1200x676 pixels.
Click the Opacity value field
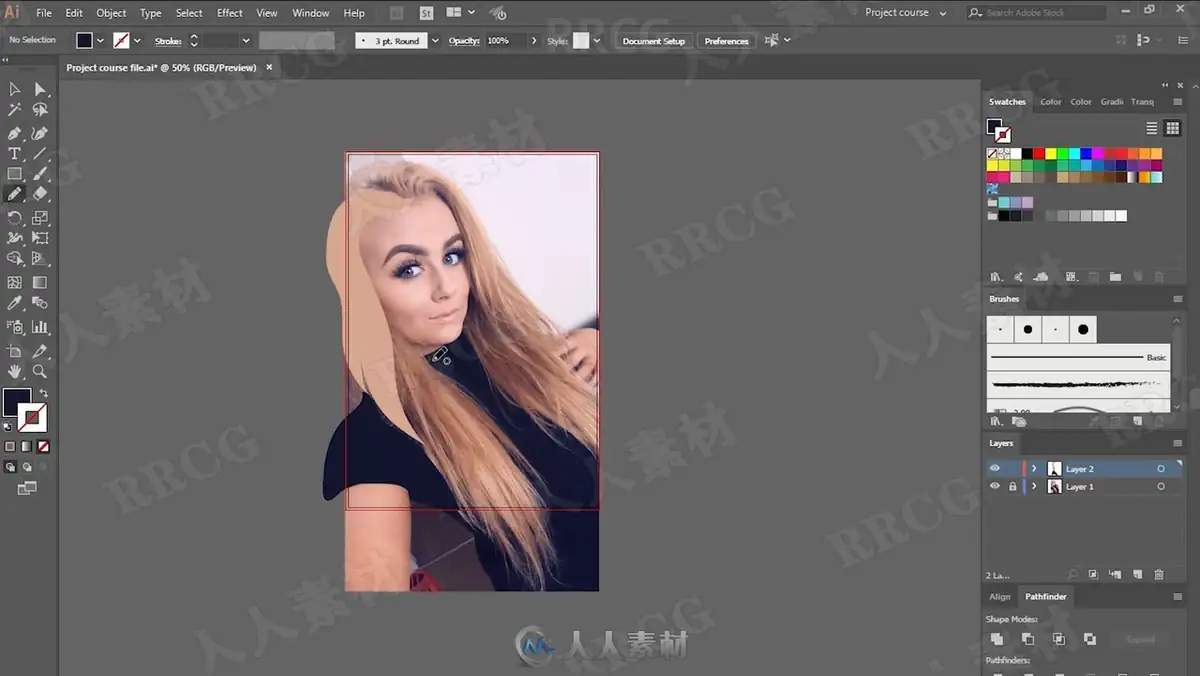coord(504,41)
